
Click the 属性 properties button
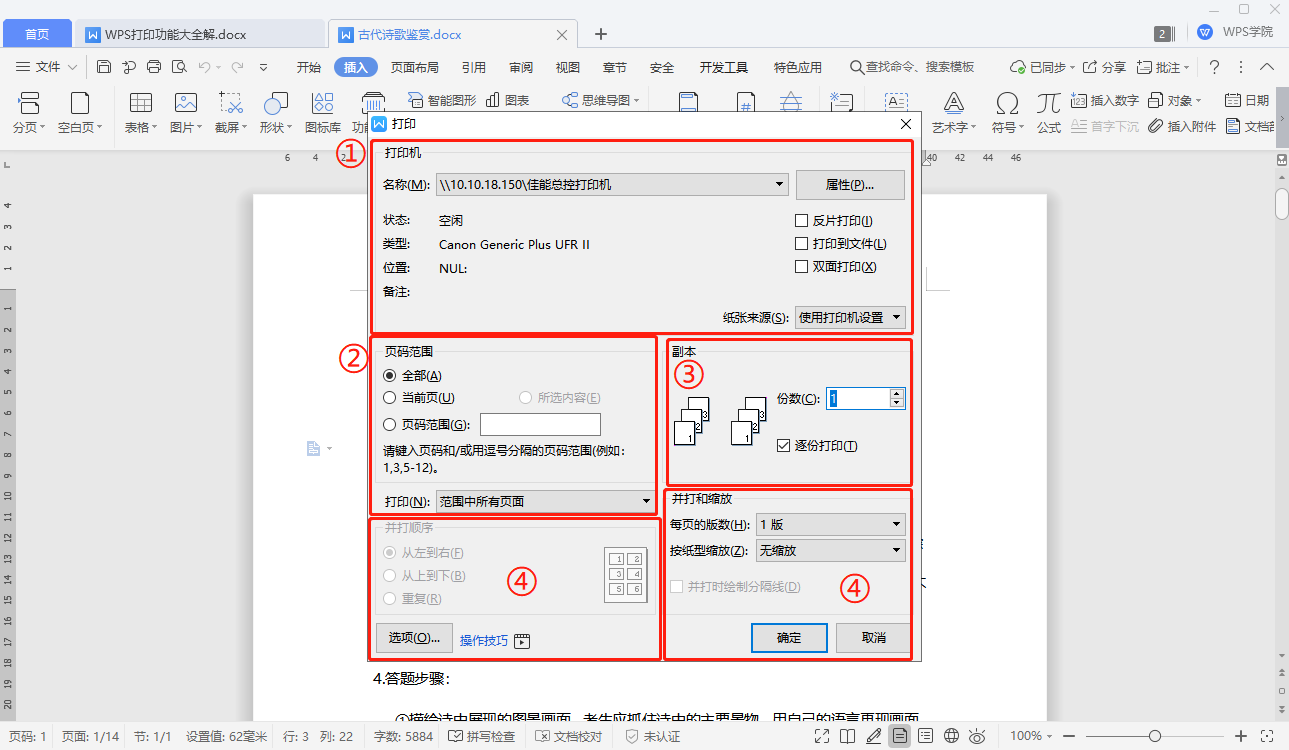[850, 185]
